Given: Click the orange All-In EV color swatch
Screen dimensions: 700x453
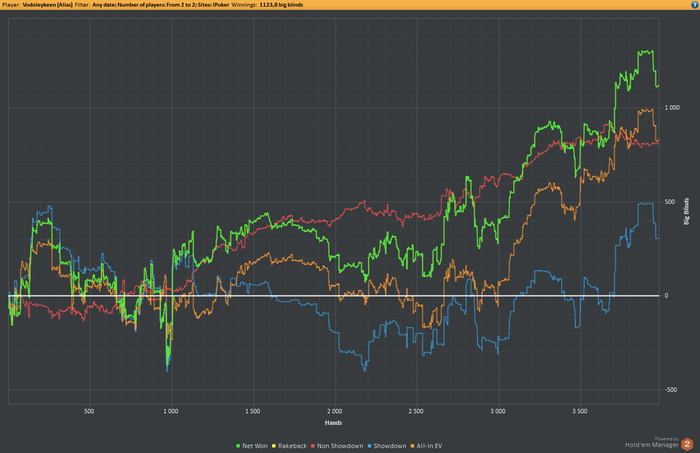Looking at the screenshot, I should coord(412,446).
